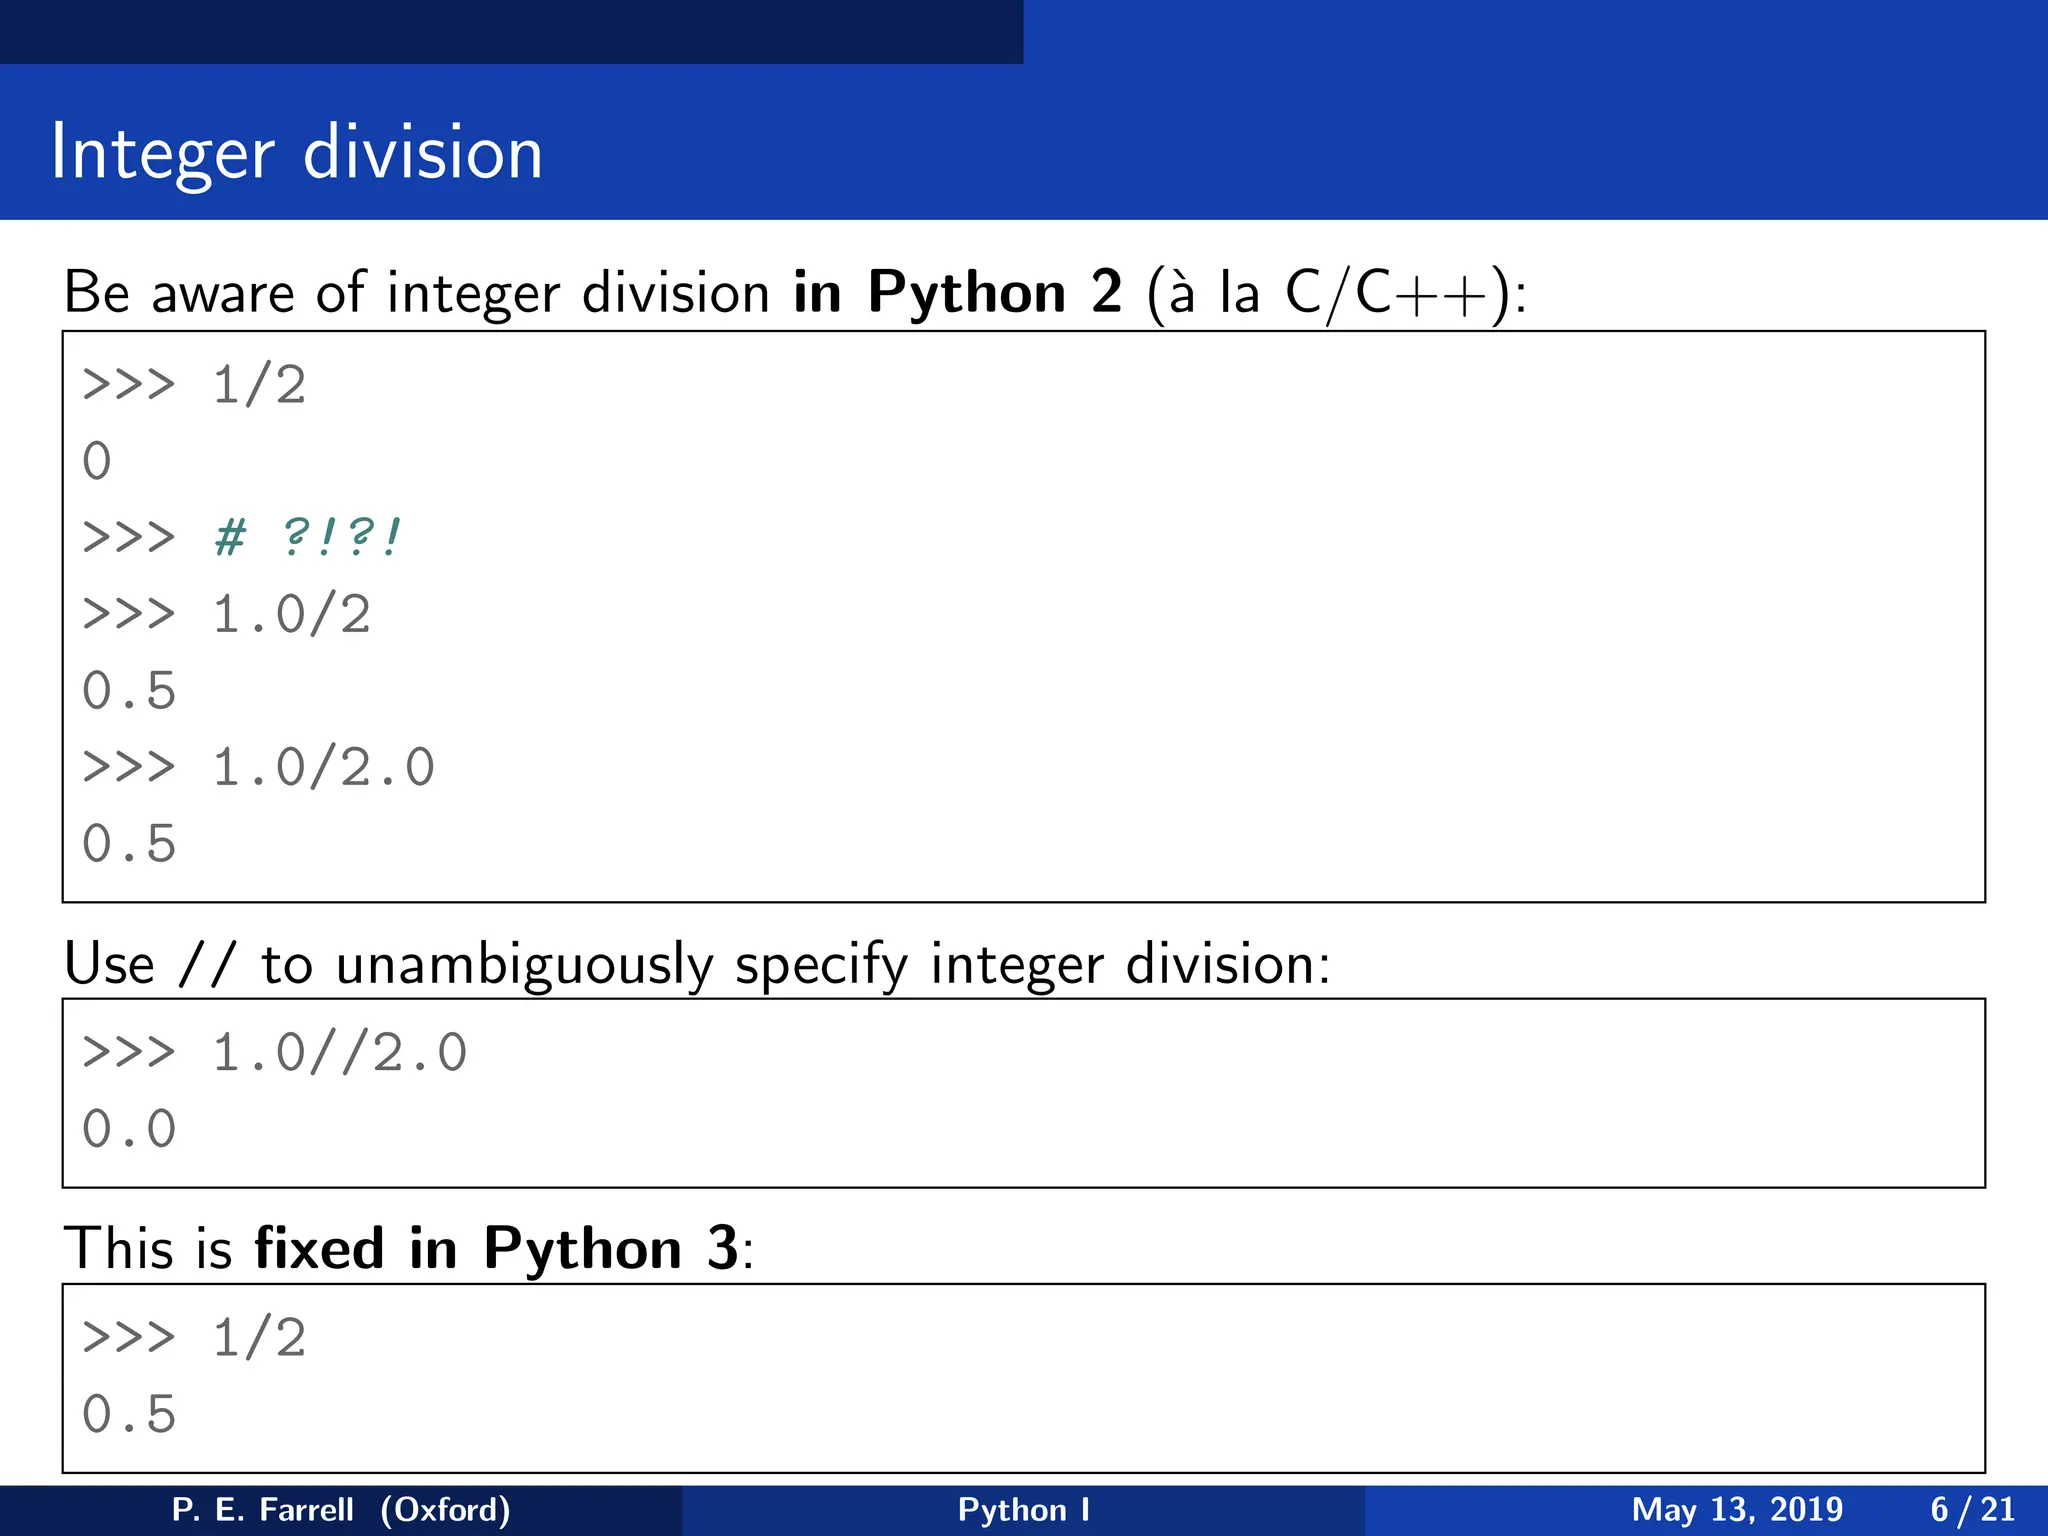Click the '0.5' output below '1.0/2'
The height and width of the screenshot is (1536, 2048).
(x=129, y=690)
